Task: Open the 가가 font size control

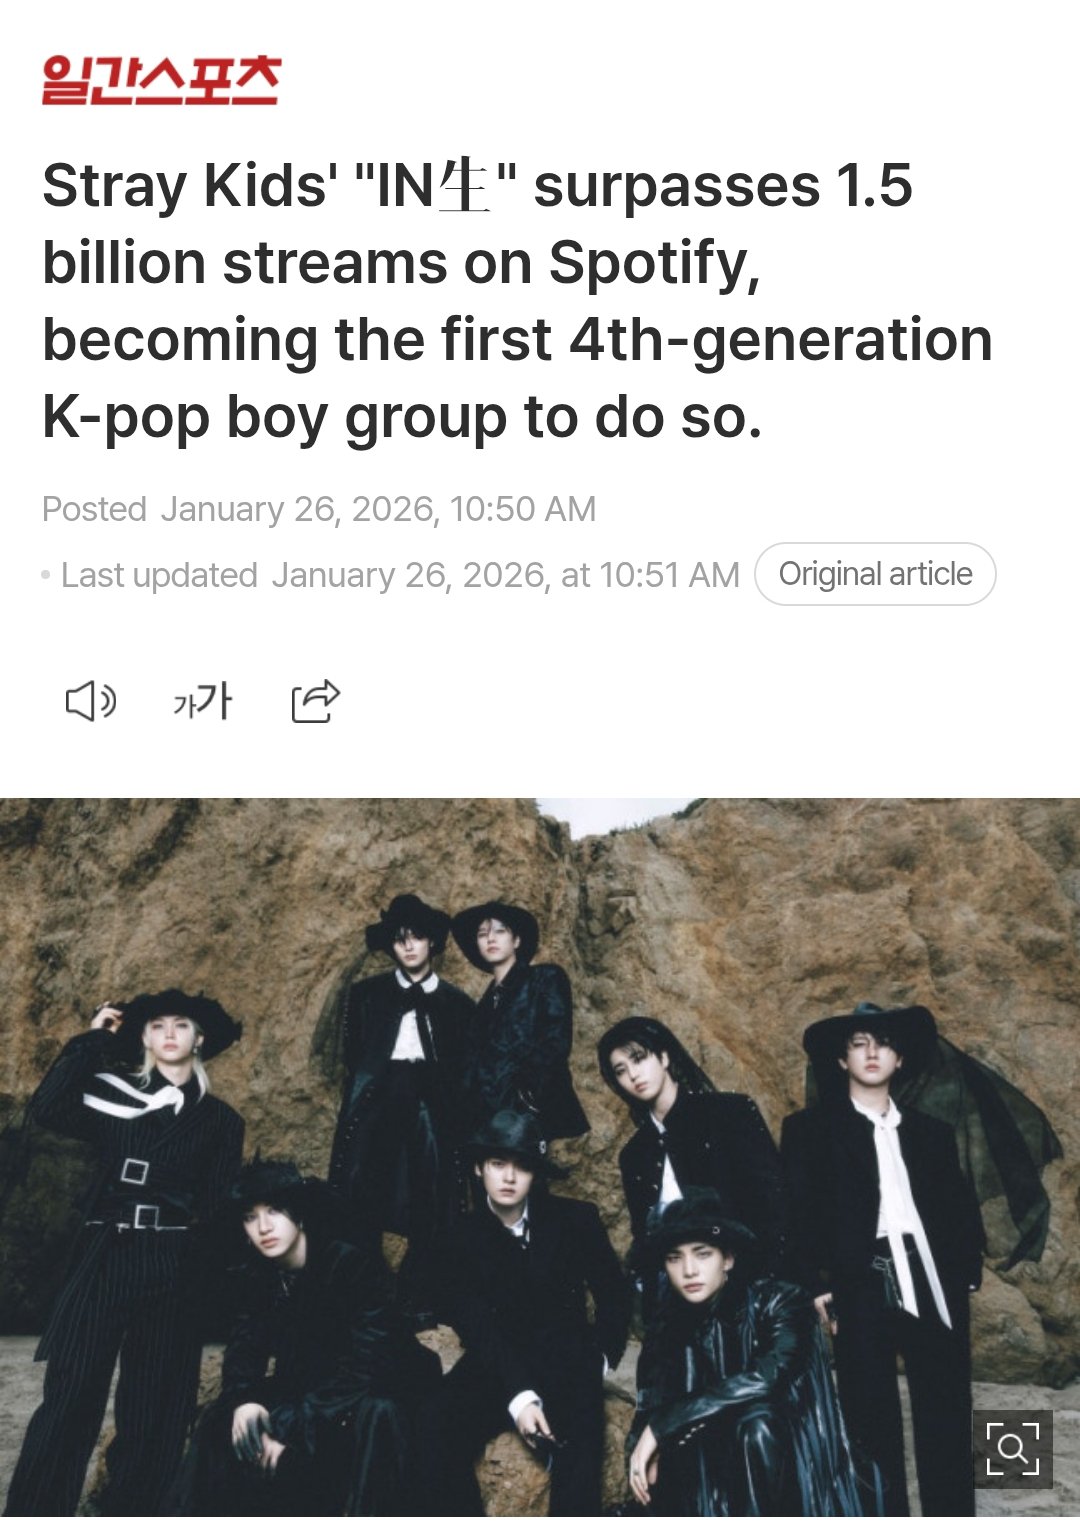Action: tap(203, 701)
